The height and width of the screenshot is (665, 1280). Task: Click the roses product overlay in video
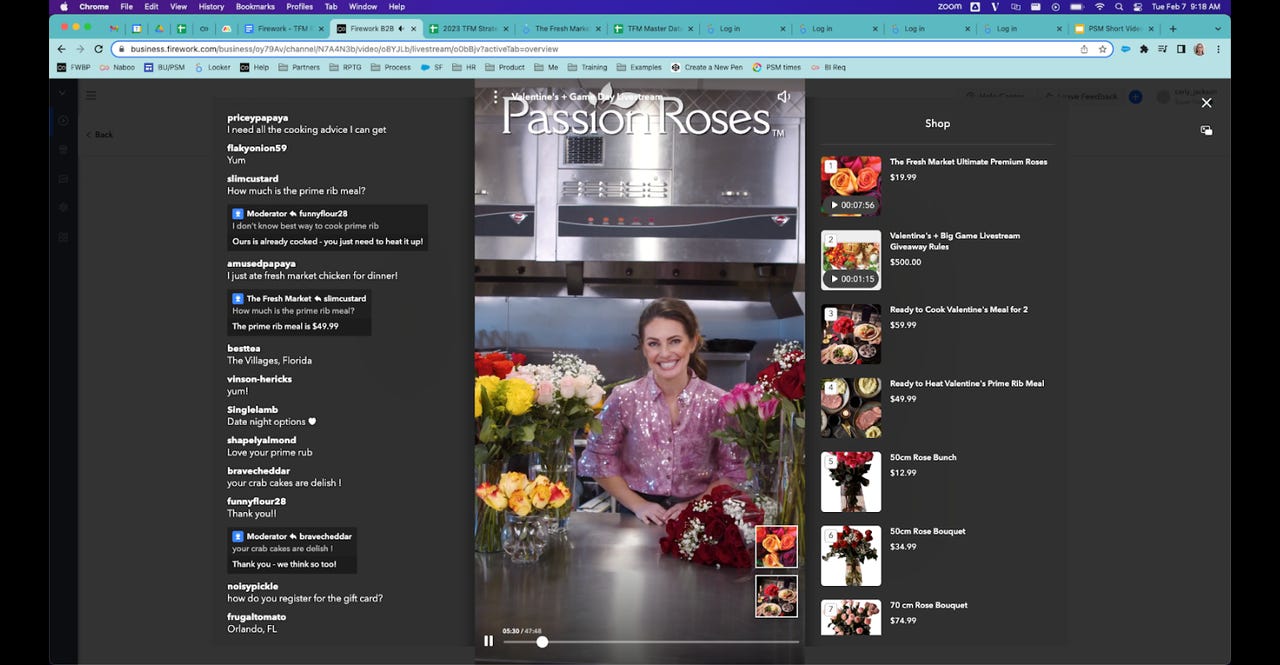(776, 547)
